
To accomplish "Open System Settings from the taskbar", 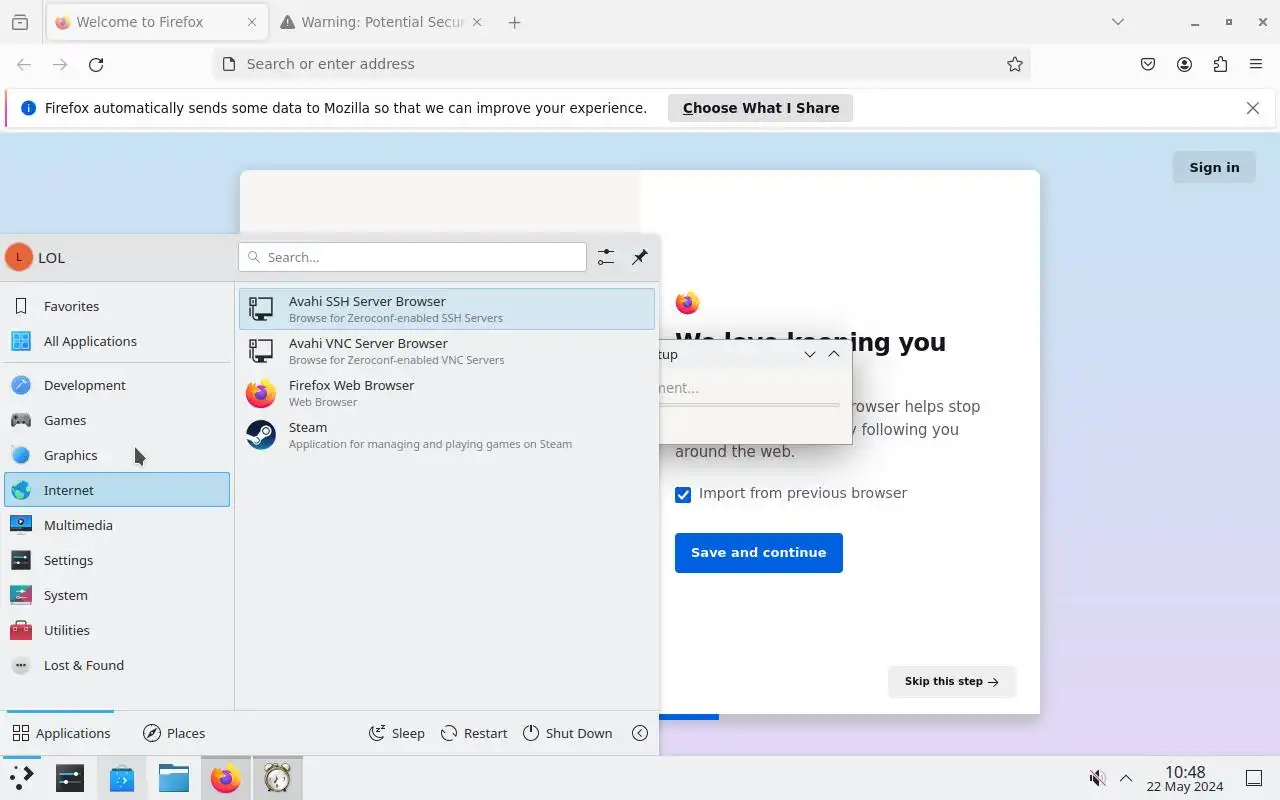I will (70, 778).
